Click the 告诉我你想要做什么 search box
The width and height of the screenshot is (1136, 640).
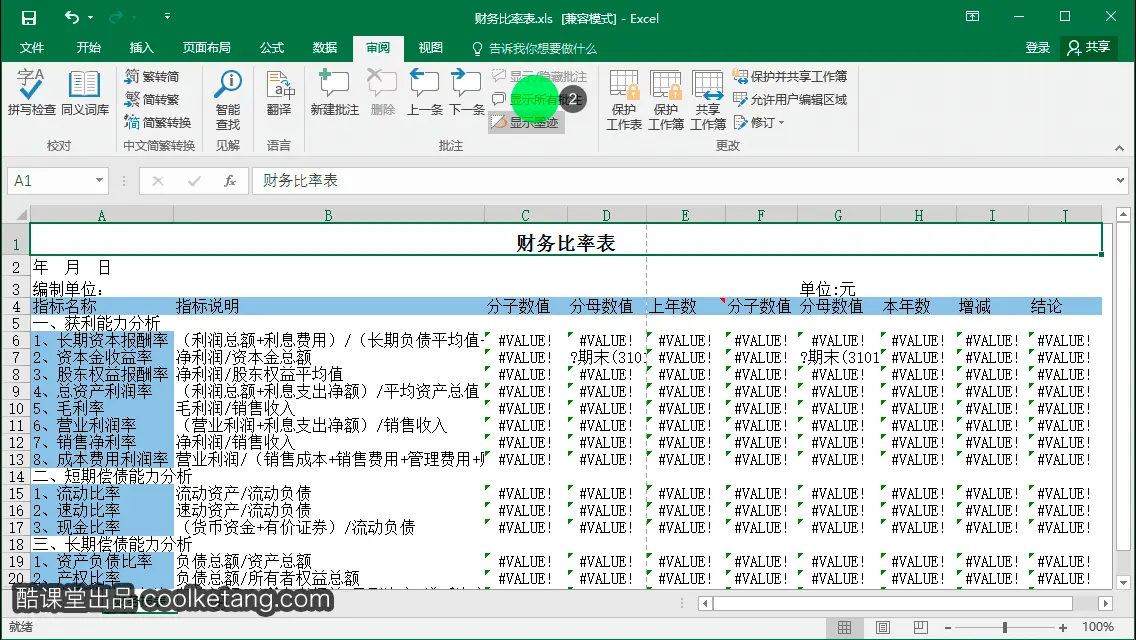coord(535,49)
